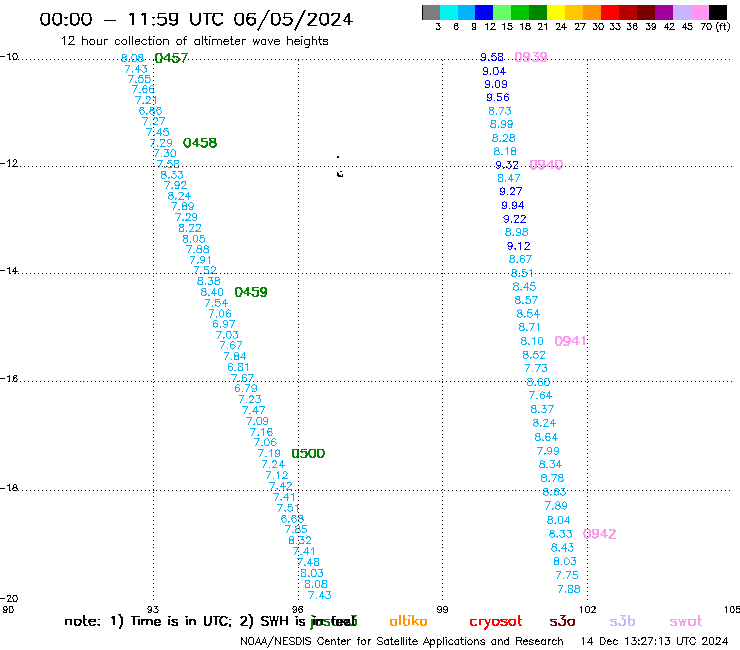The width and height of the screenshot is (740, 650).
Task: Click the date range title 06/05/2024
Action: click(293, 19)
